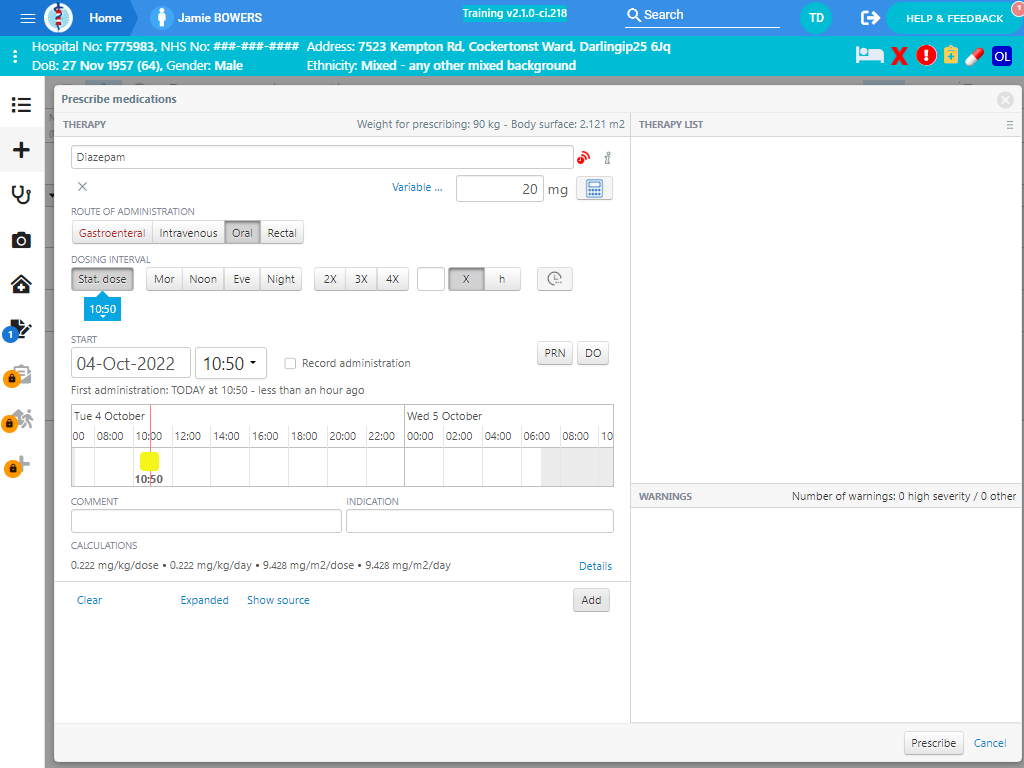Open the Therapy List menu icon
The width and height of the screenshot is (1024, 768).
(1010, 125)
